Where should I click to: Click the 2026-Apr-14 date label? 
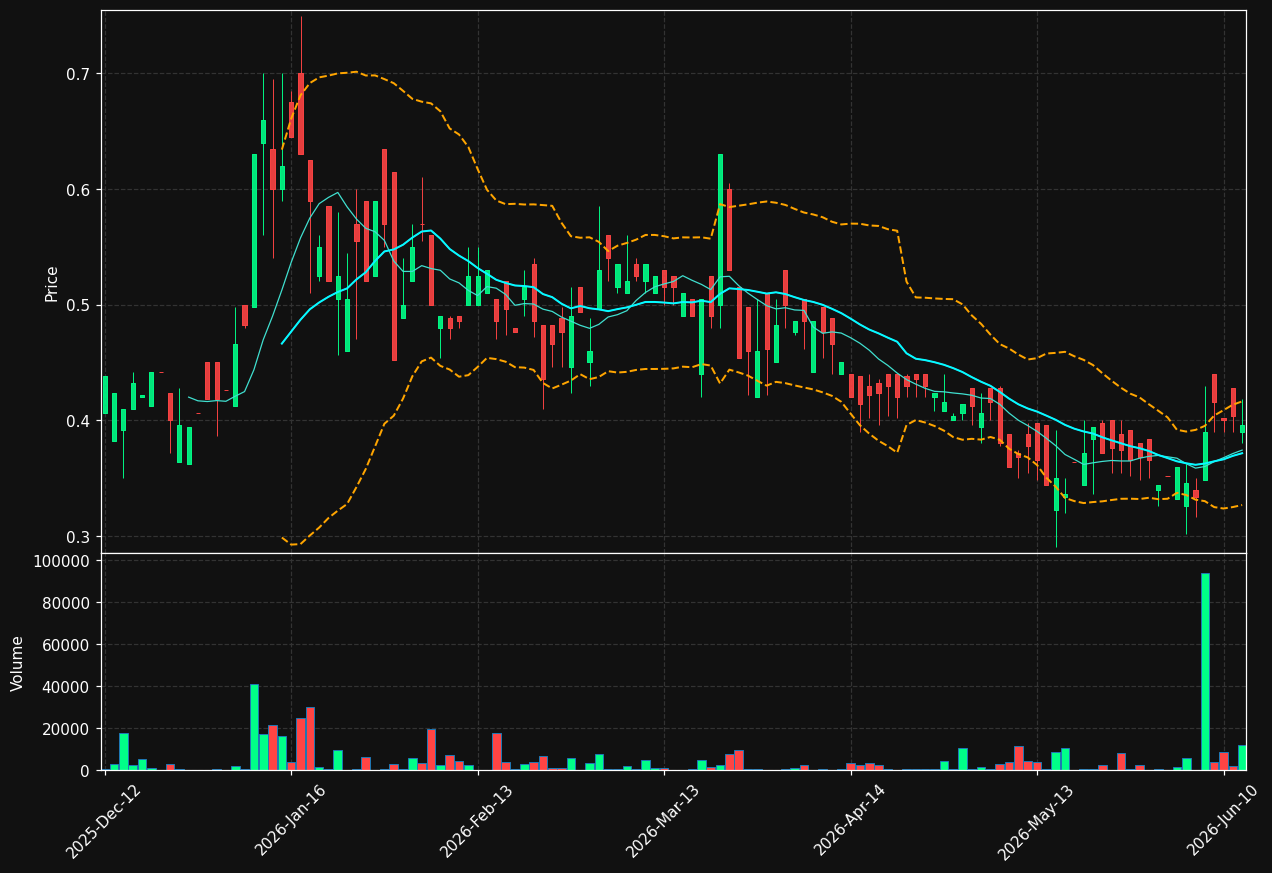pos(850,822)
